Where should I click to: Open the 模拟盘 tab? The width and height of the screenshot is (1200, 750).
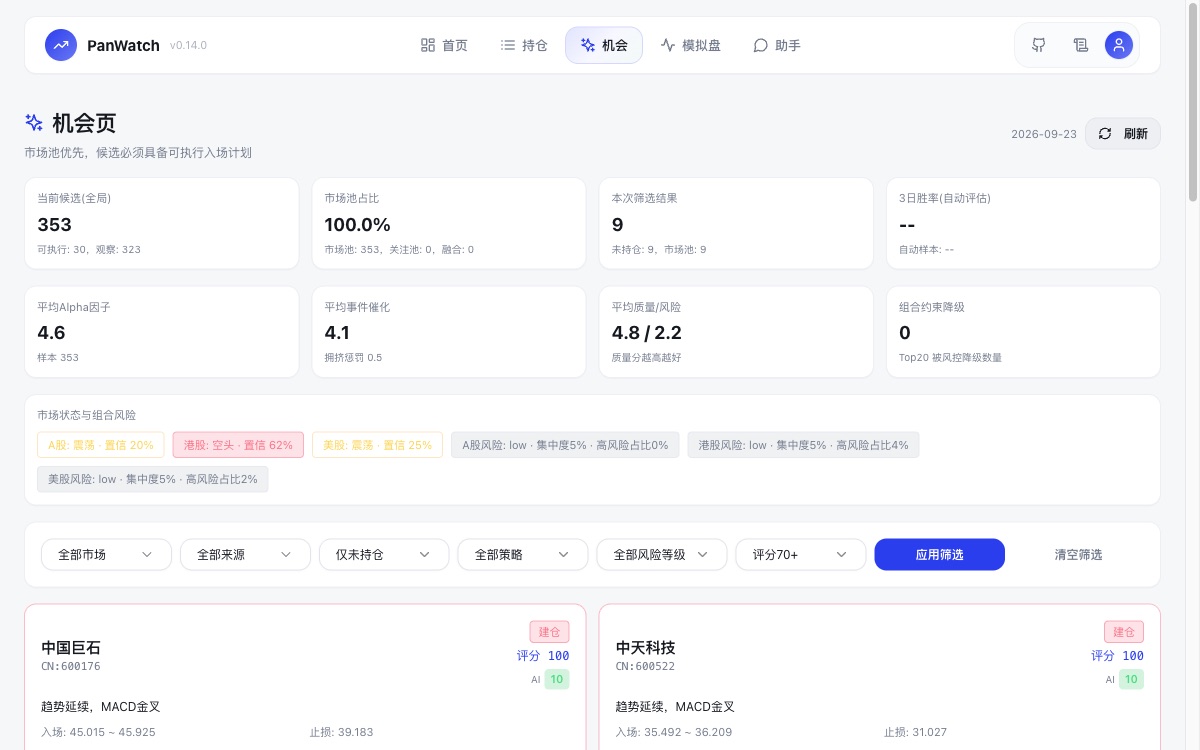690,45
